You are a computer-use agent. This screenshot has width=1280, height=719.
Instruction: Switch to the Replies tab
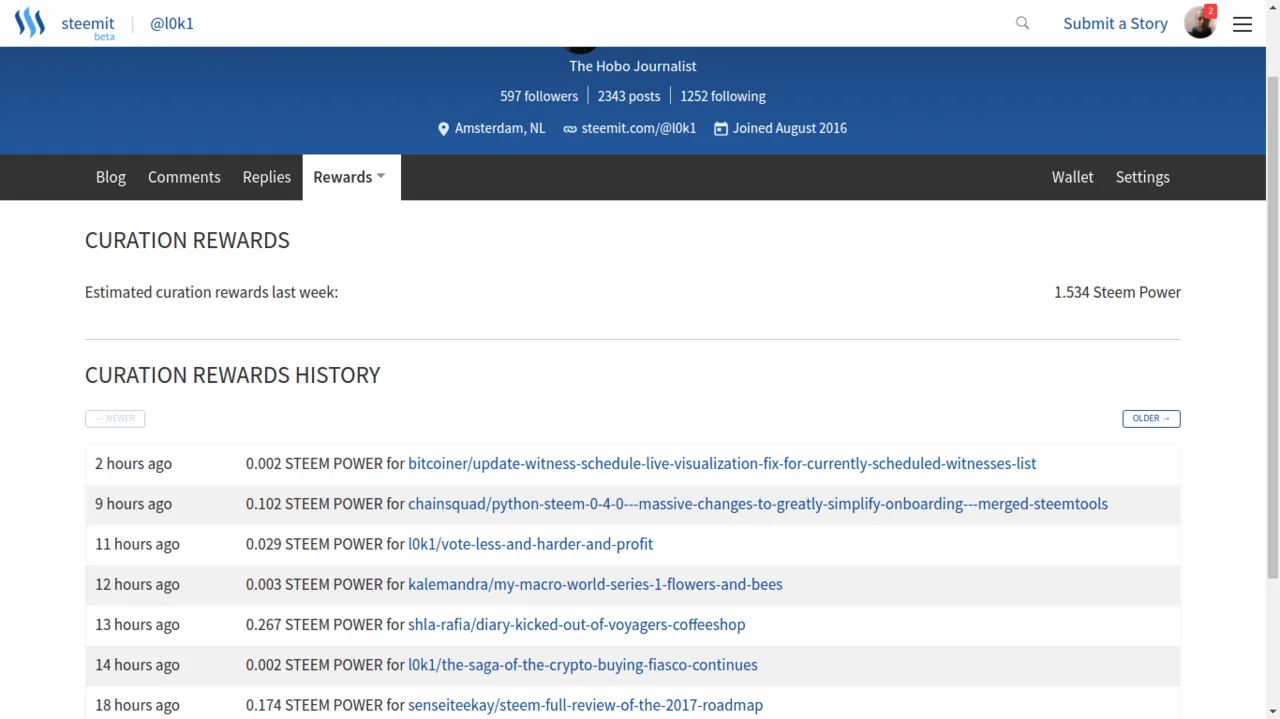267,177
